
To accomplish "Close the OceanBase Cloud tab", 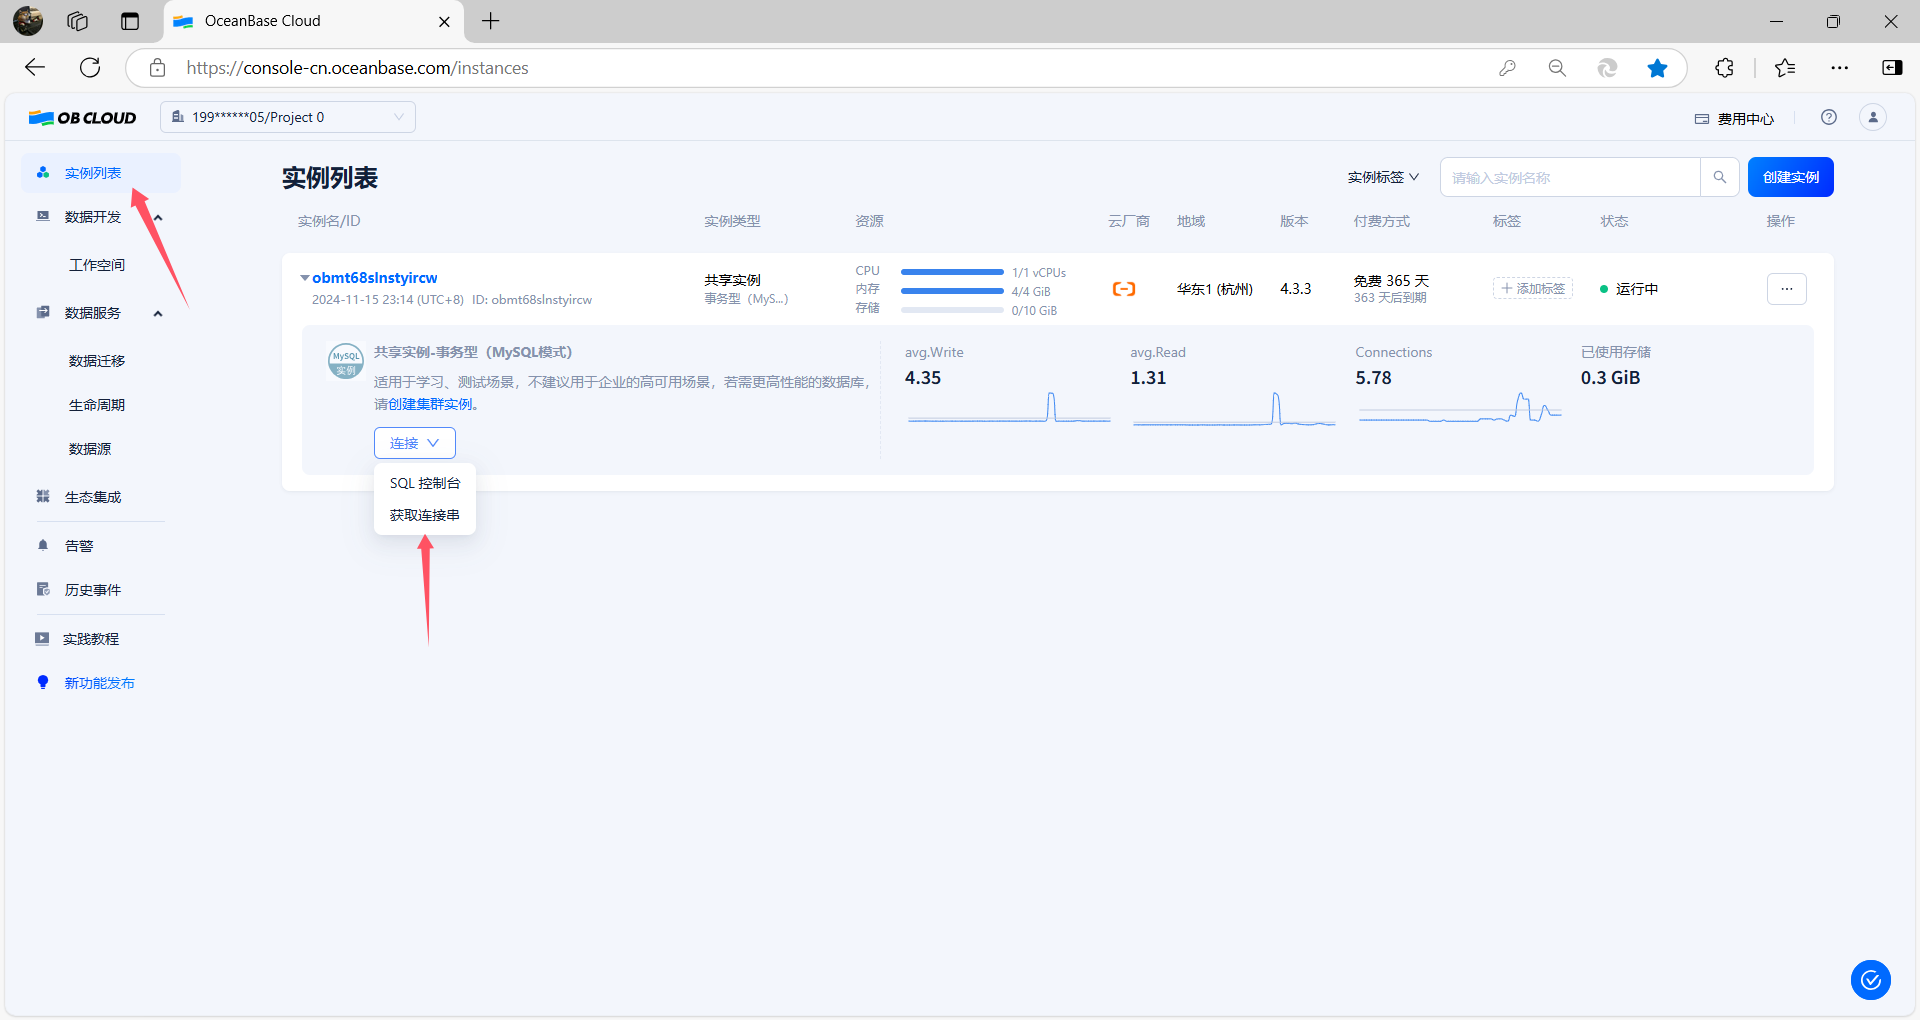I will click(444, 21).
